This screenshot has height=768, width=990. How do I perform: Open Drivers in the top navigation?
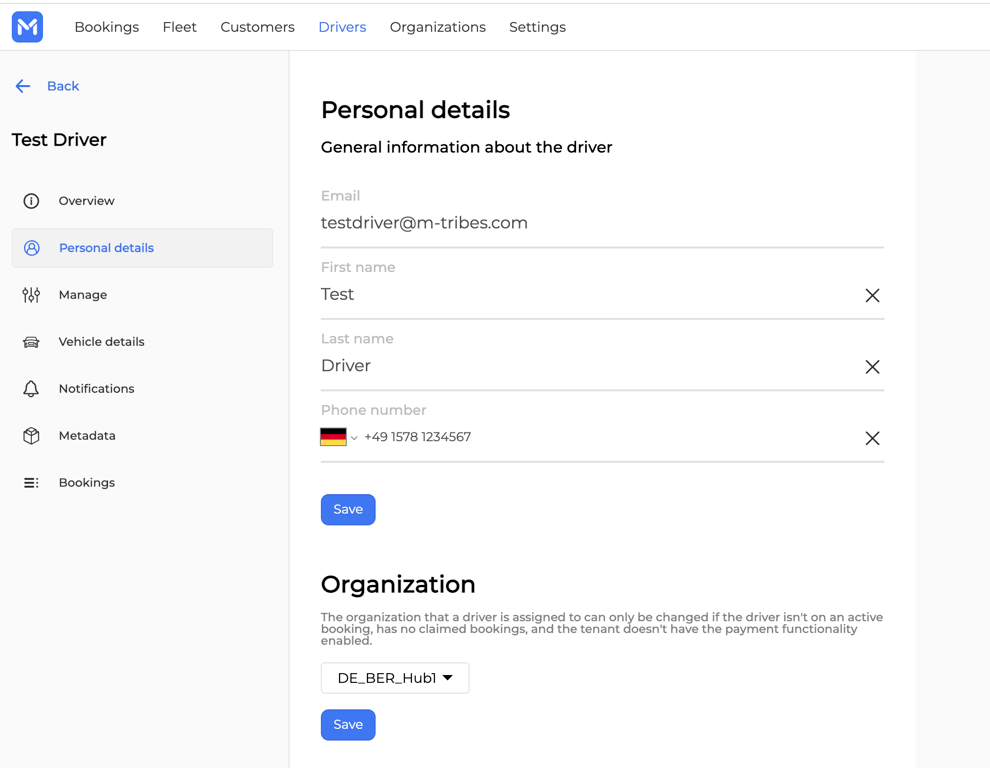point(342,27)
